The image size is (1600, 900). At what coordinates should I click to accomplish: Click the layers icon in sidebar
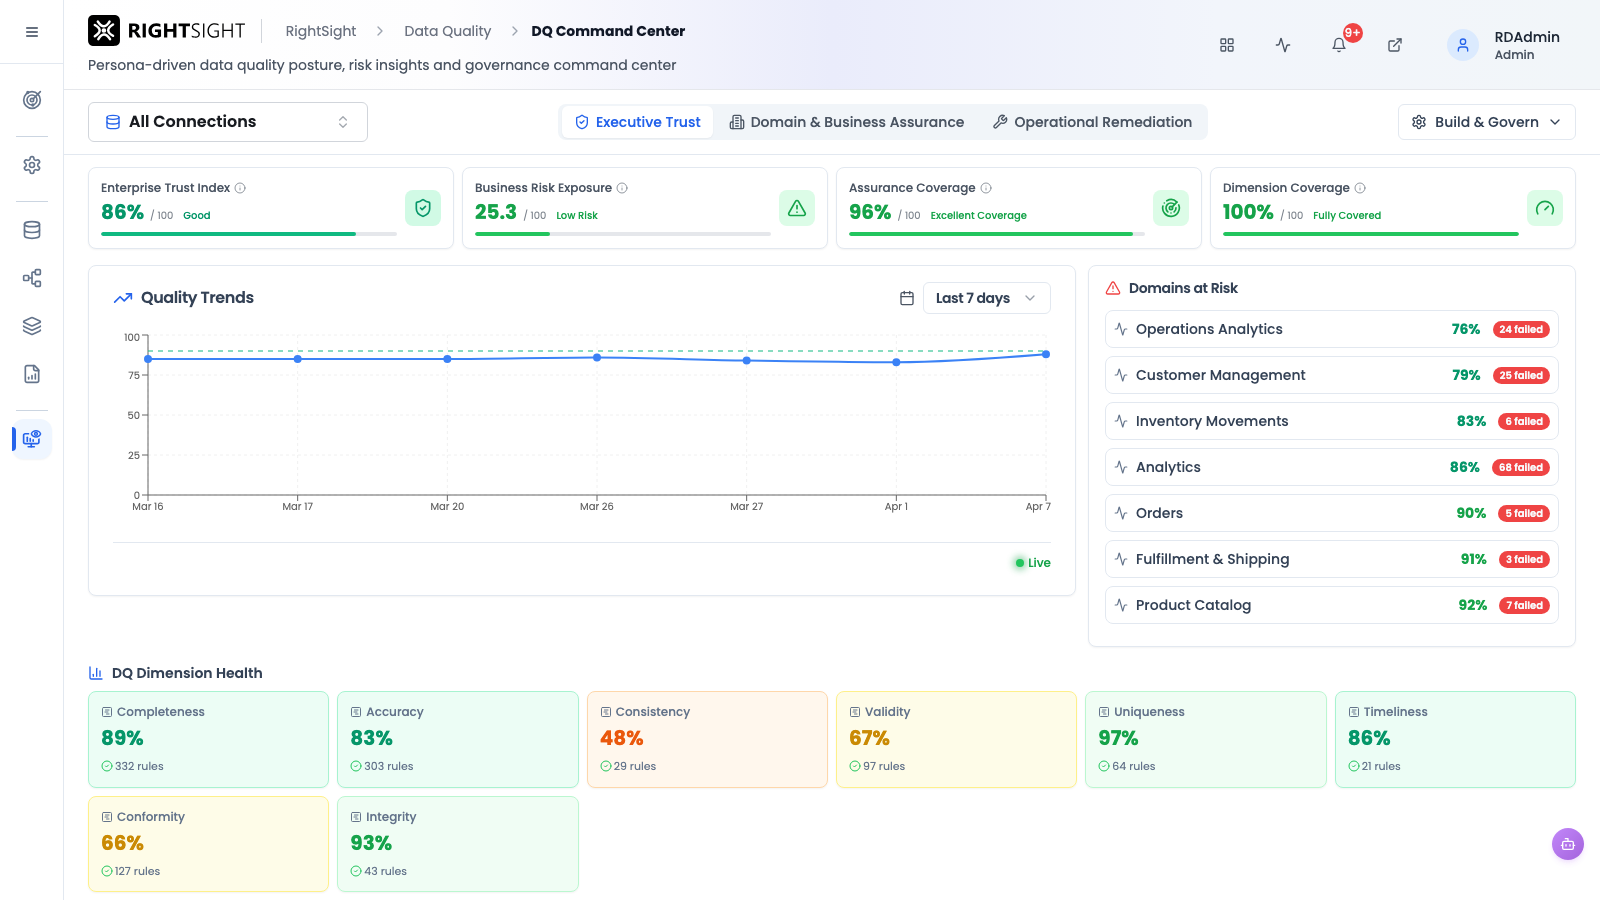click(x=32, y=326)
